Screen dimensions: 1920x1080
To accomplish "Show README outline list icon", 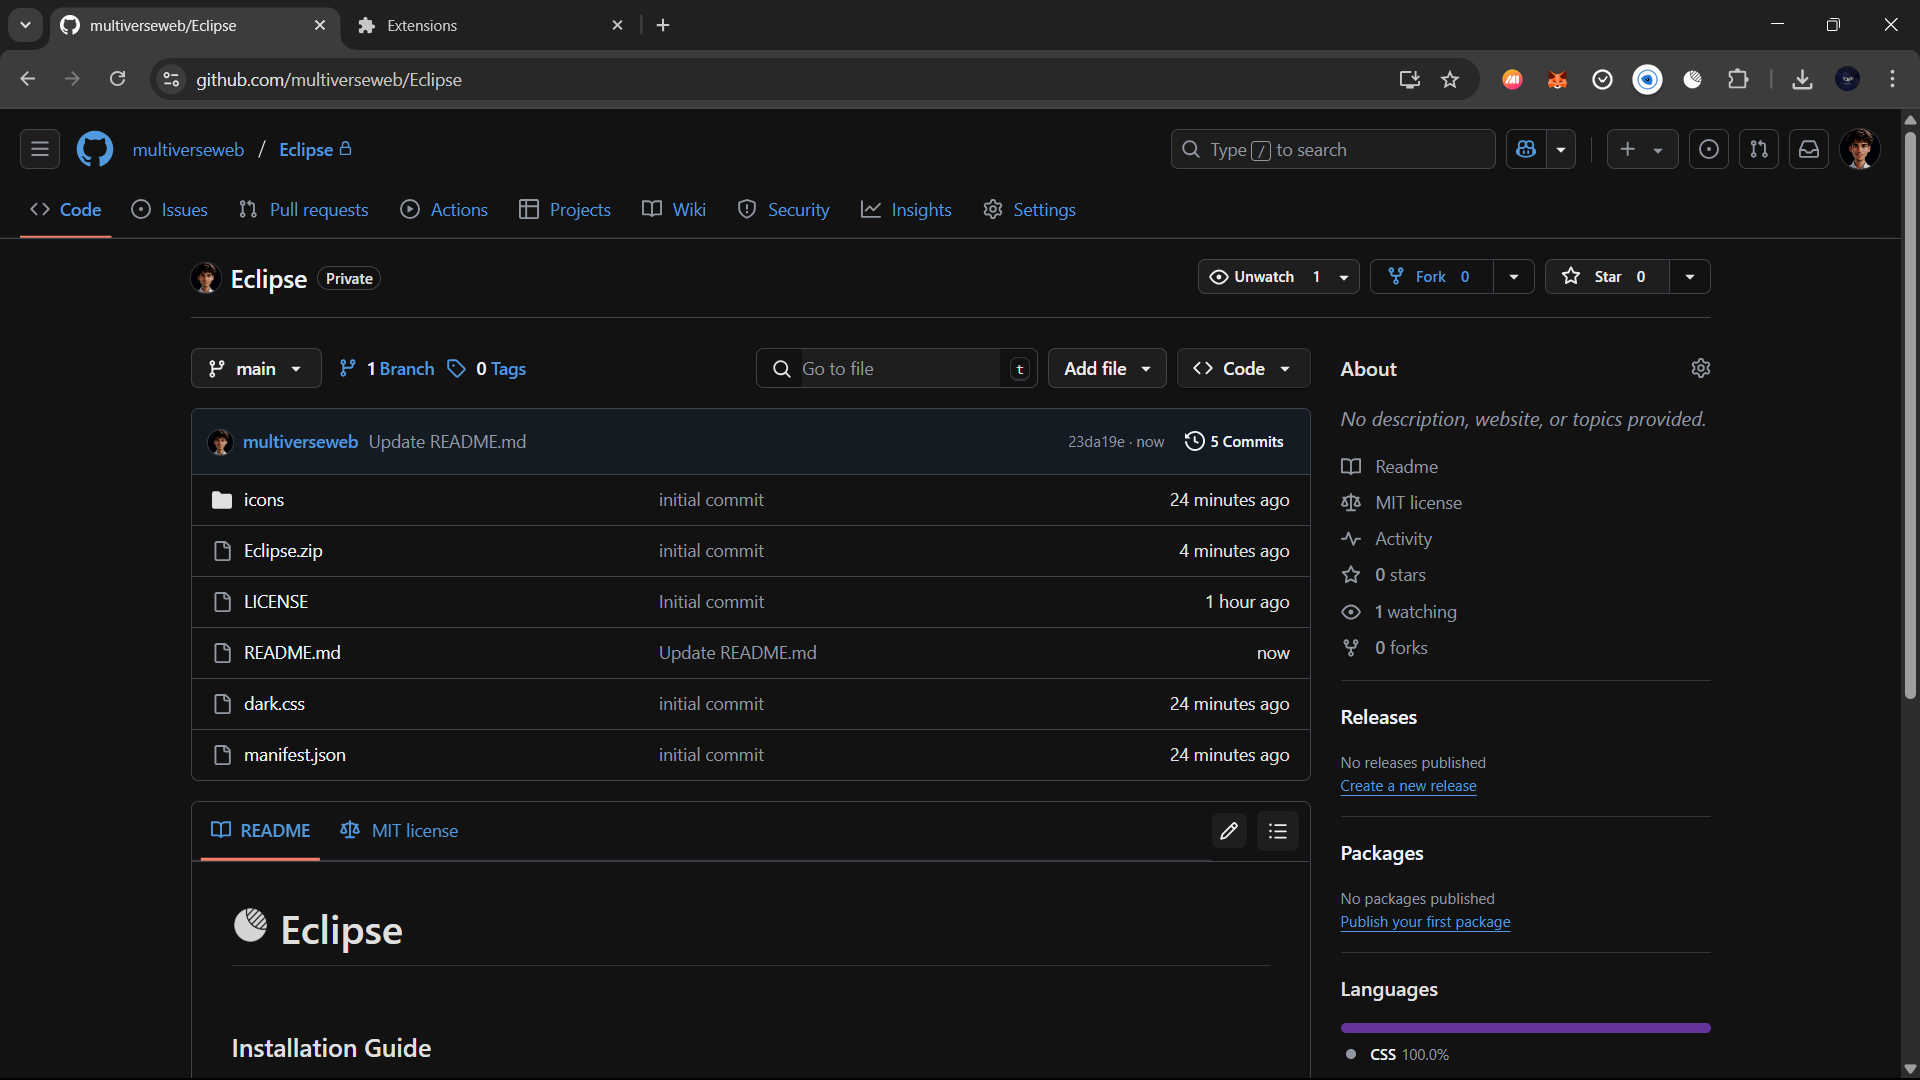I will (1278, 831).
